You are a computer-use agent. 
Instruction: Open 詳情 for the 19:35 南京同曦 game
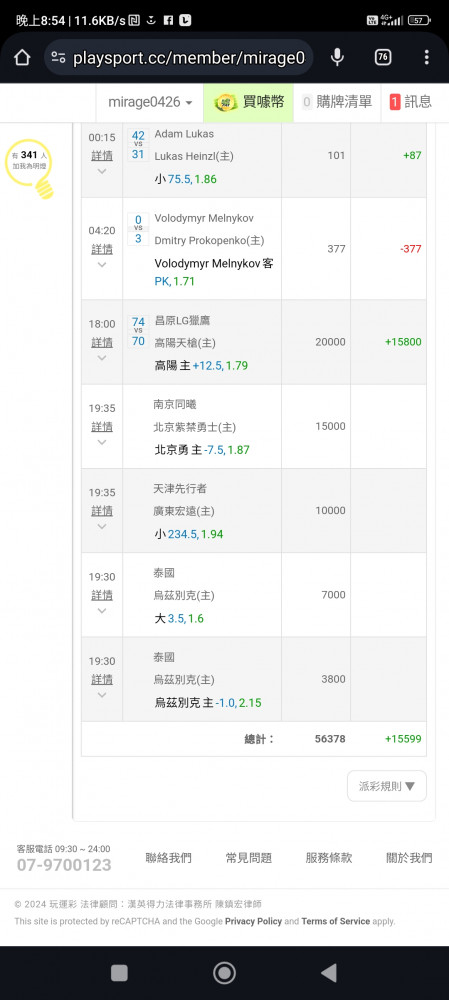point(102,427)
